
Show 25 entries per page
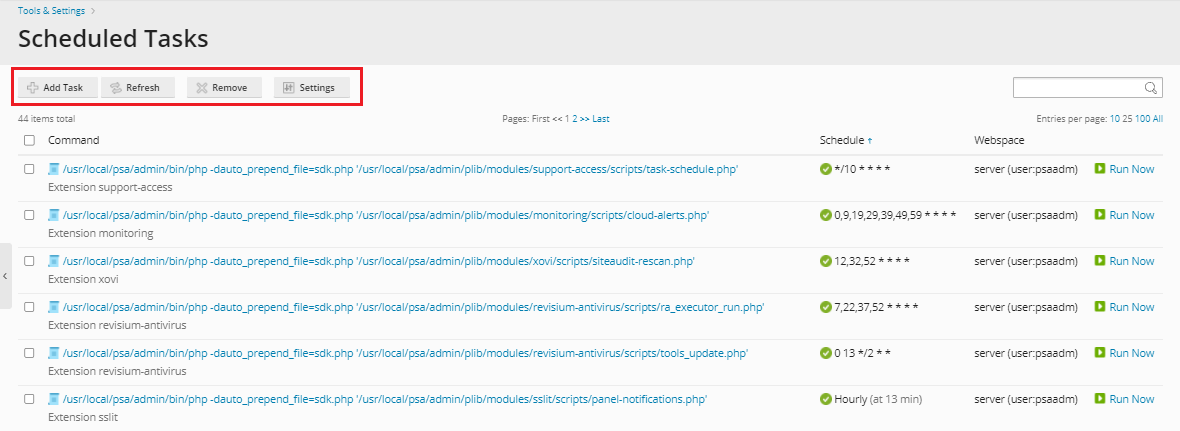click(1129, 119)
